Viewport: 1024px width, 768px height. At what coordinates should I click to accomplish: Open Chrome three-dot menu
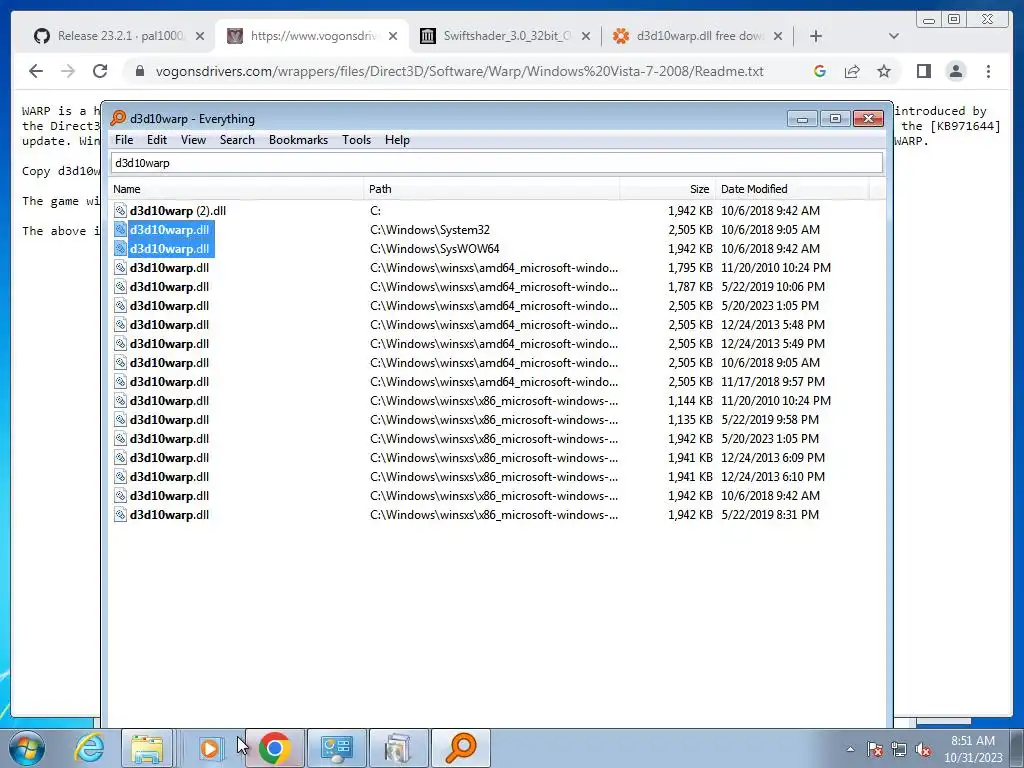coord(988,71)
